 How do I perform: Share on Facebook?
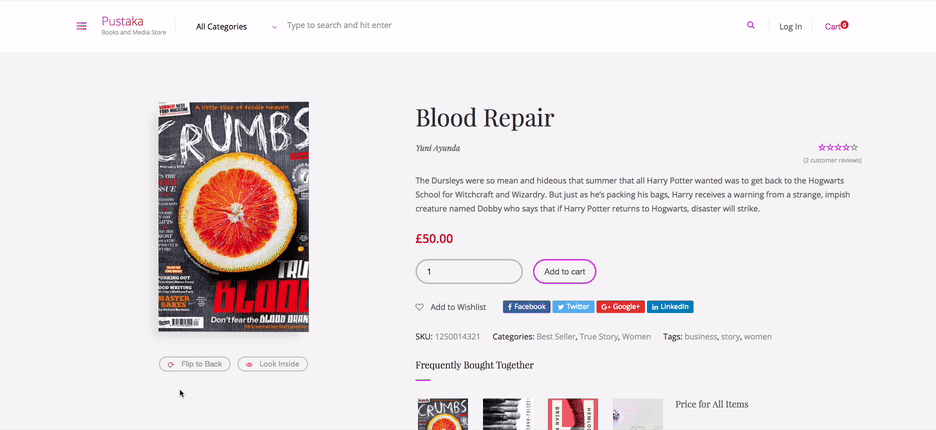tap(526, 307)
